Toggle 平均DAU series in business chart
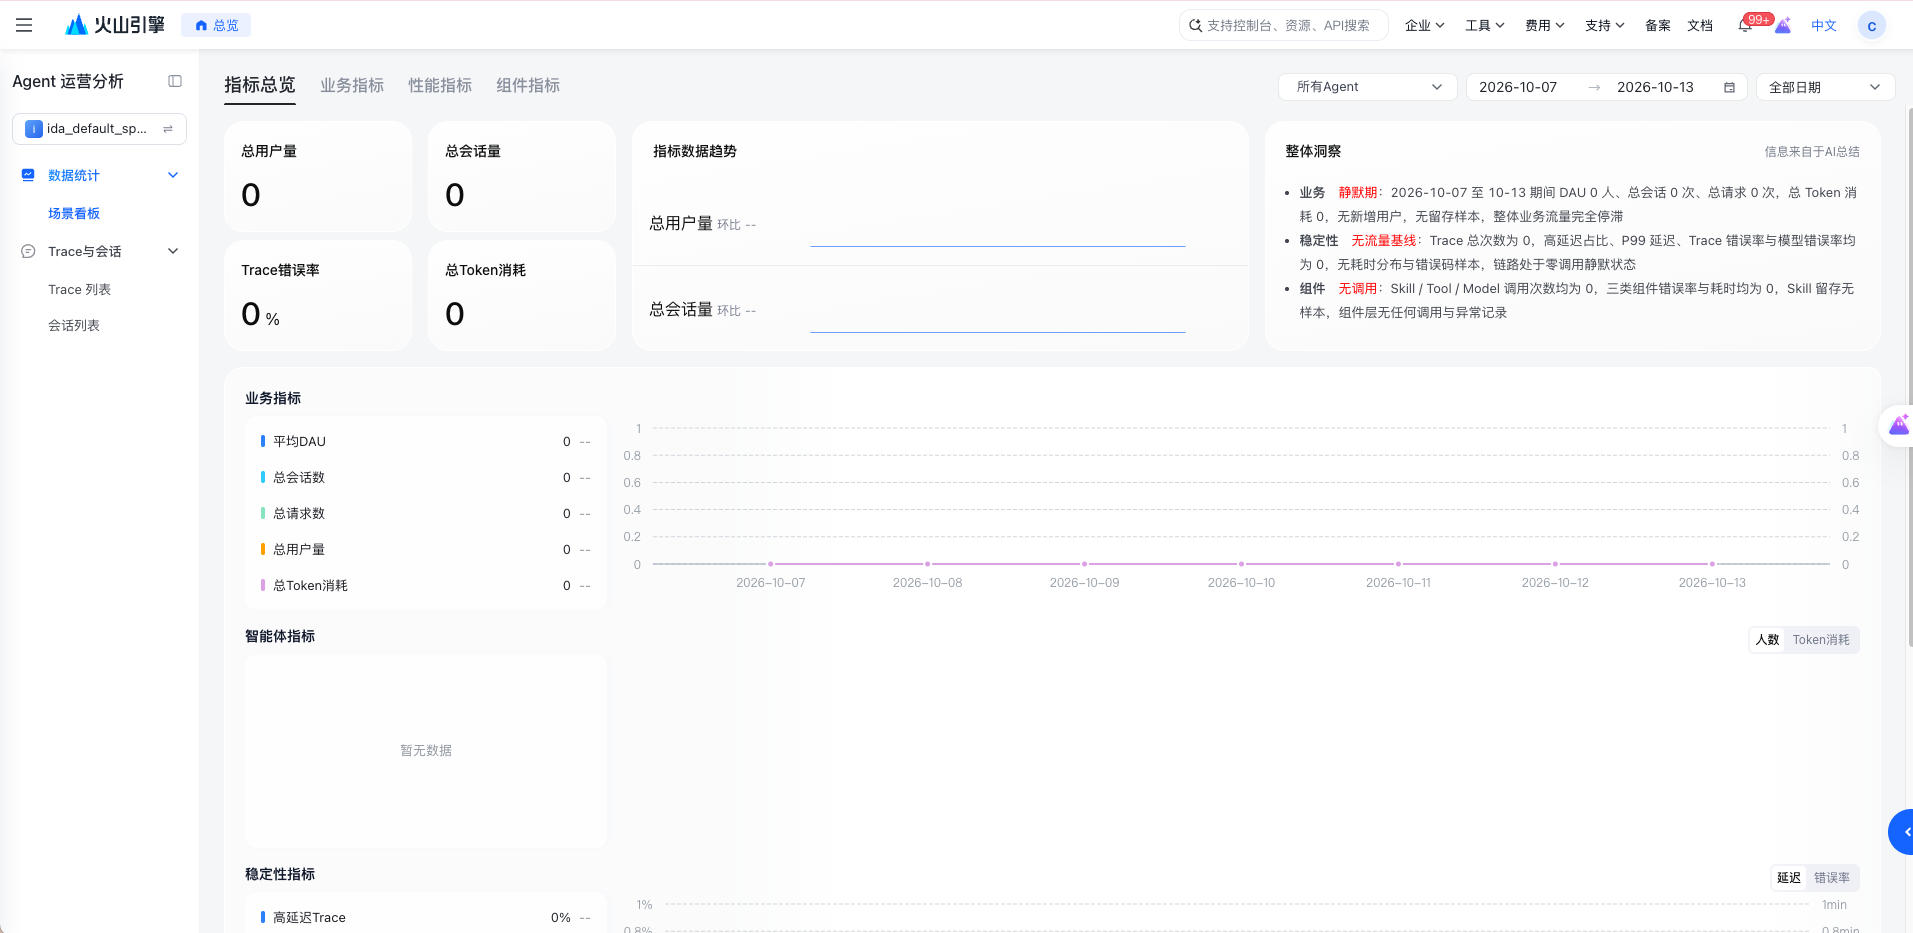 point(426,441)
